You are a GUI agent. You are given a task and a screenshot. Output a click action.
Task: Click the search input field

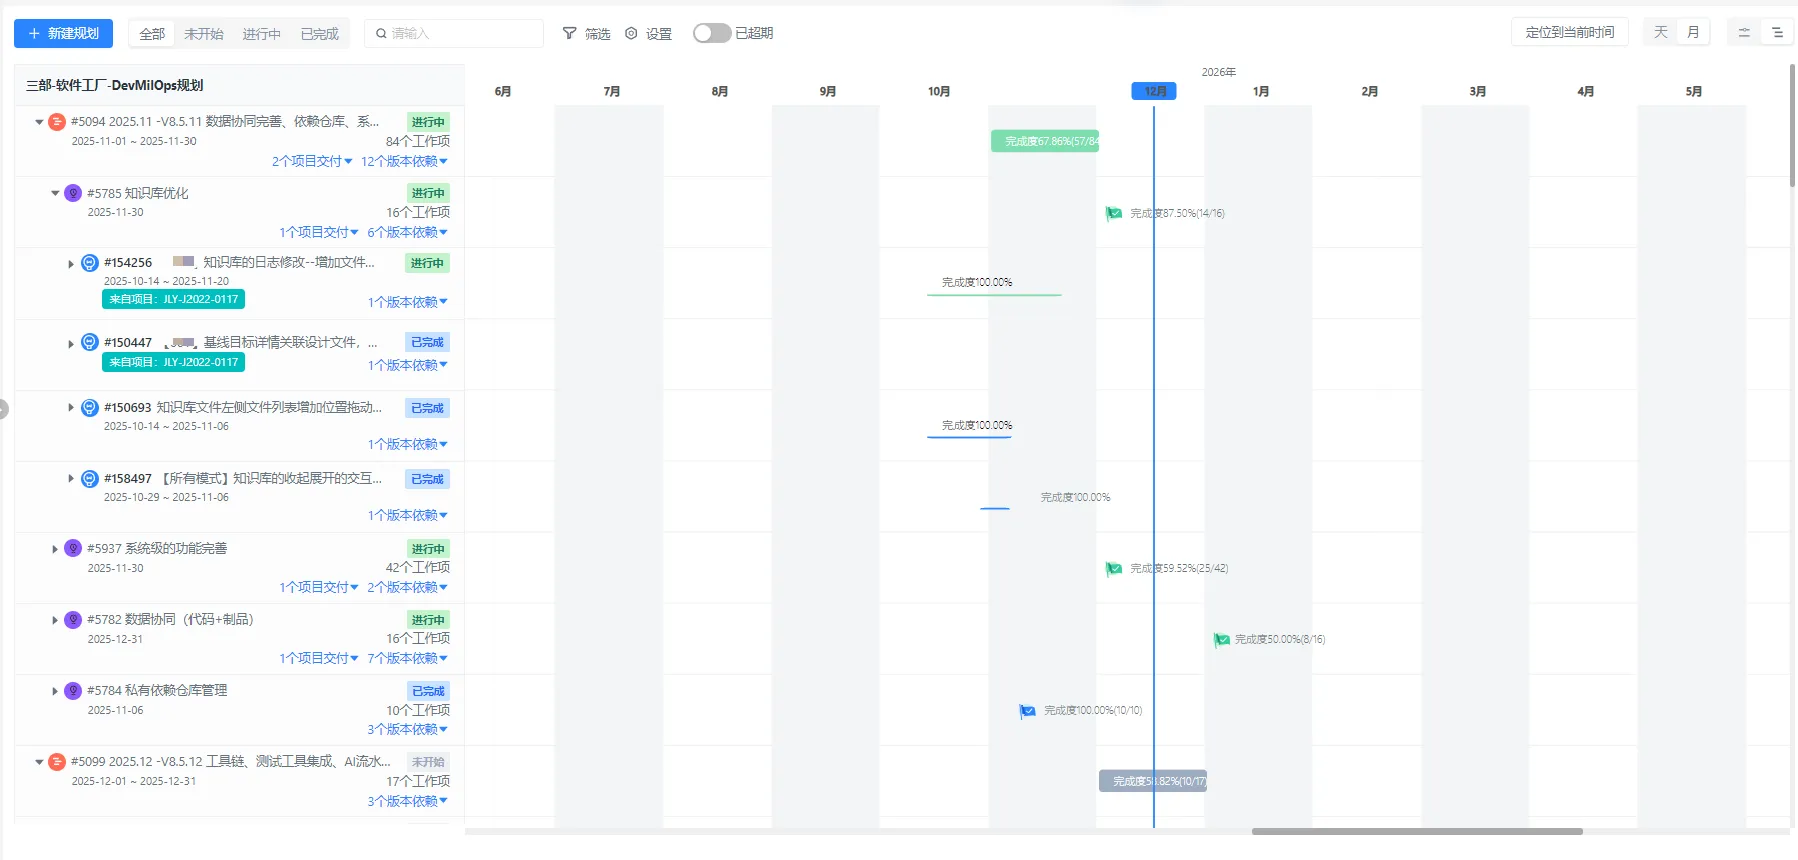[460, 34]
